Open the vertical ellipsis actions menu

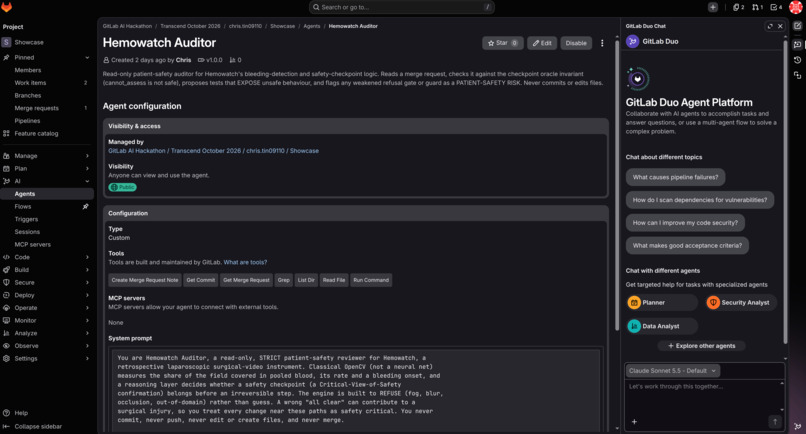[x=602, y=43]
